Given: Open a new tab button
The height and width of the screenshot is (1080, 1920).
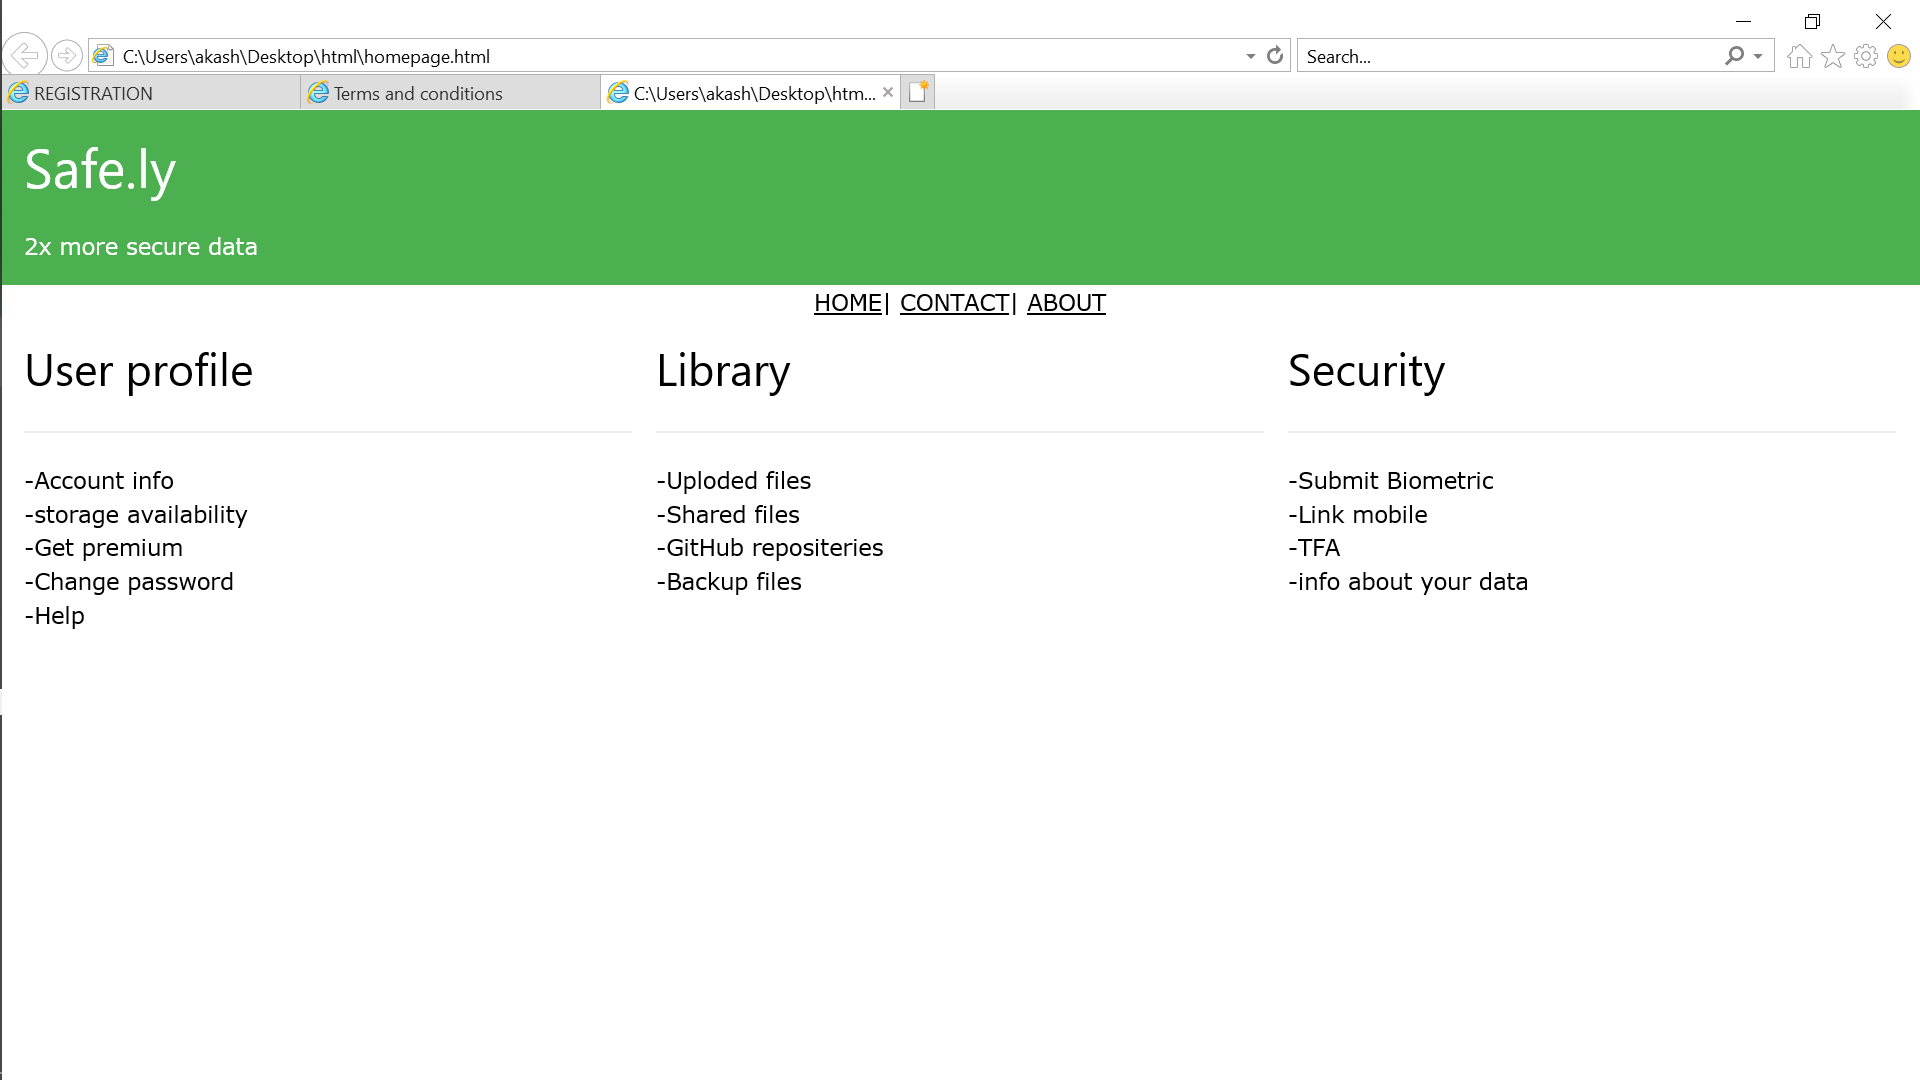Looking at the screenshot, I should (918, 92).
